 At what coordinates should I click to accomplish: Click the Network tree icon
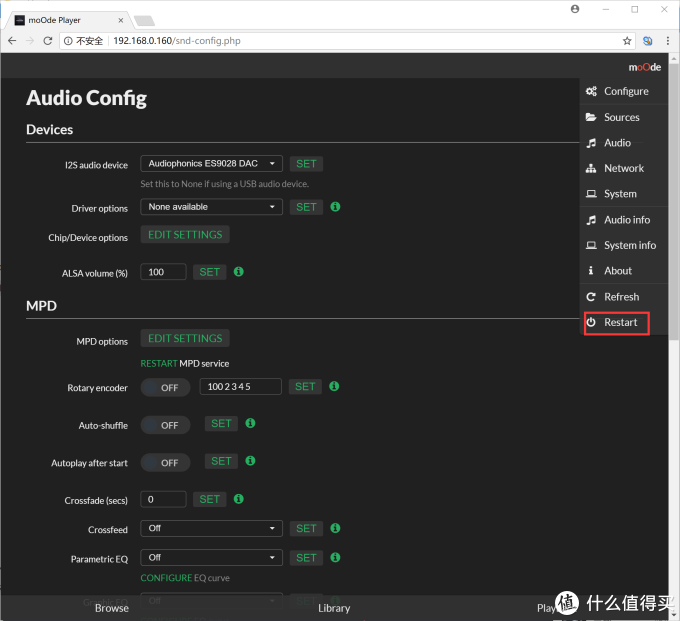pyautogui.click(x=591, y=168)
